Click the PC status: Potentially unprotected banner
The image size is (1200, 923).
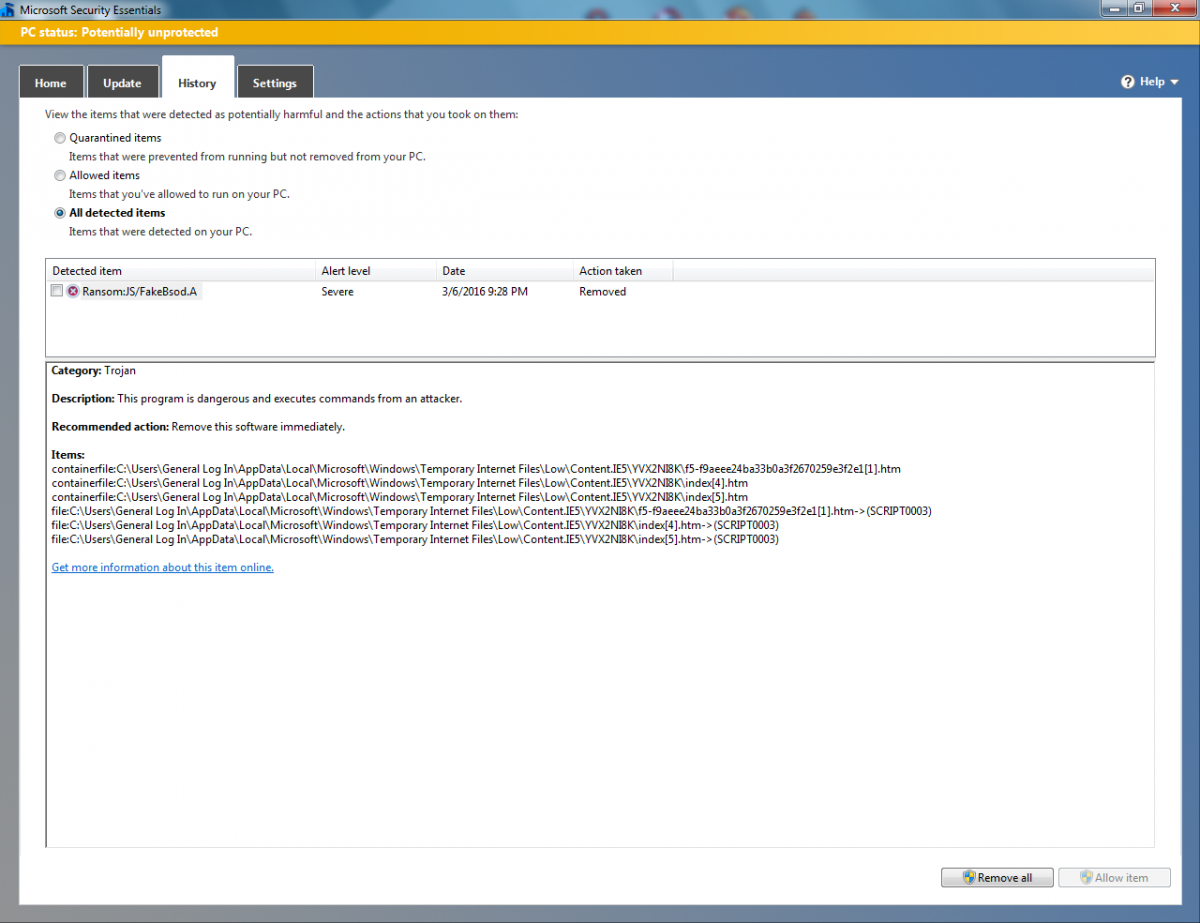point(600,32)
